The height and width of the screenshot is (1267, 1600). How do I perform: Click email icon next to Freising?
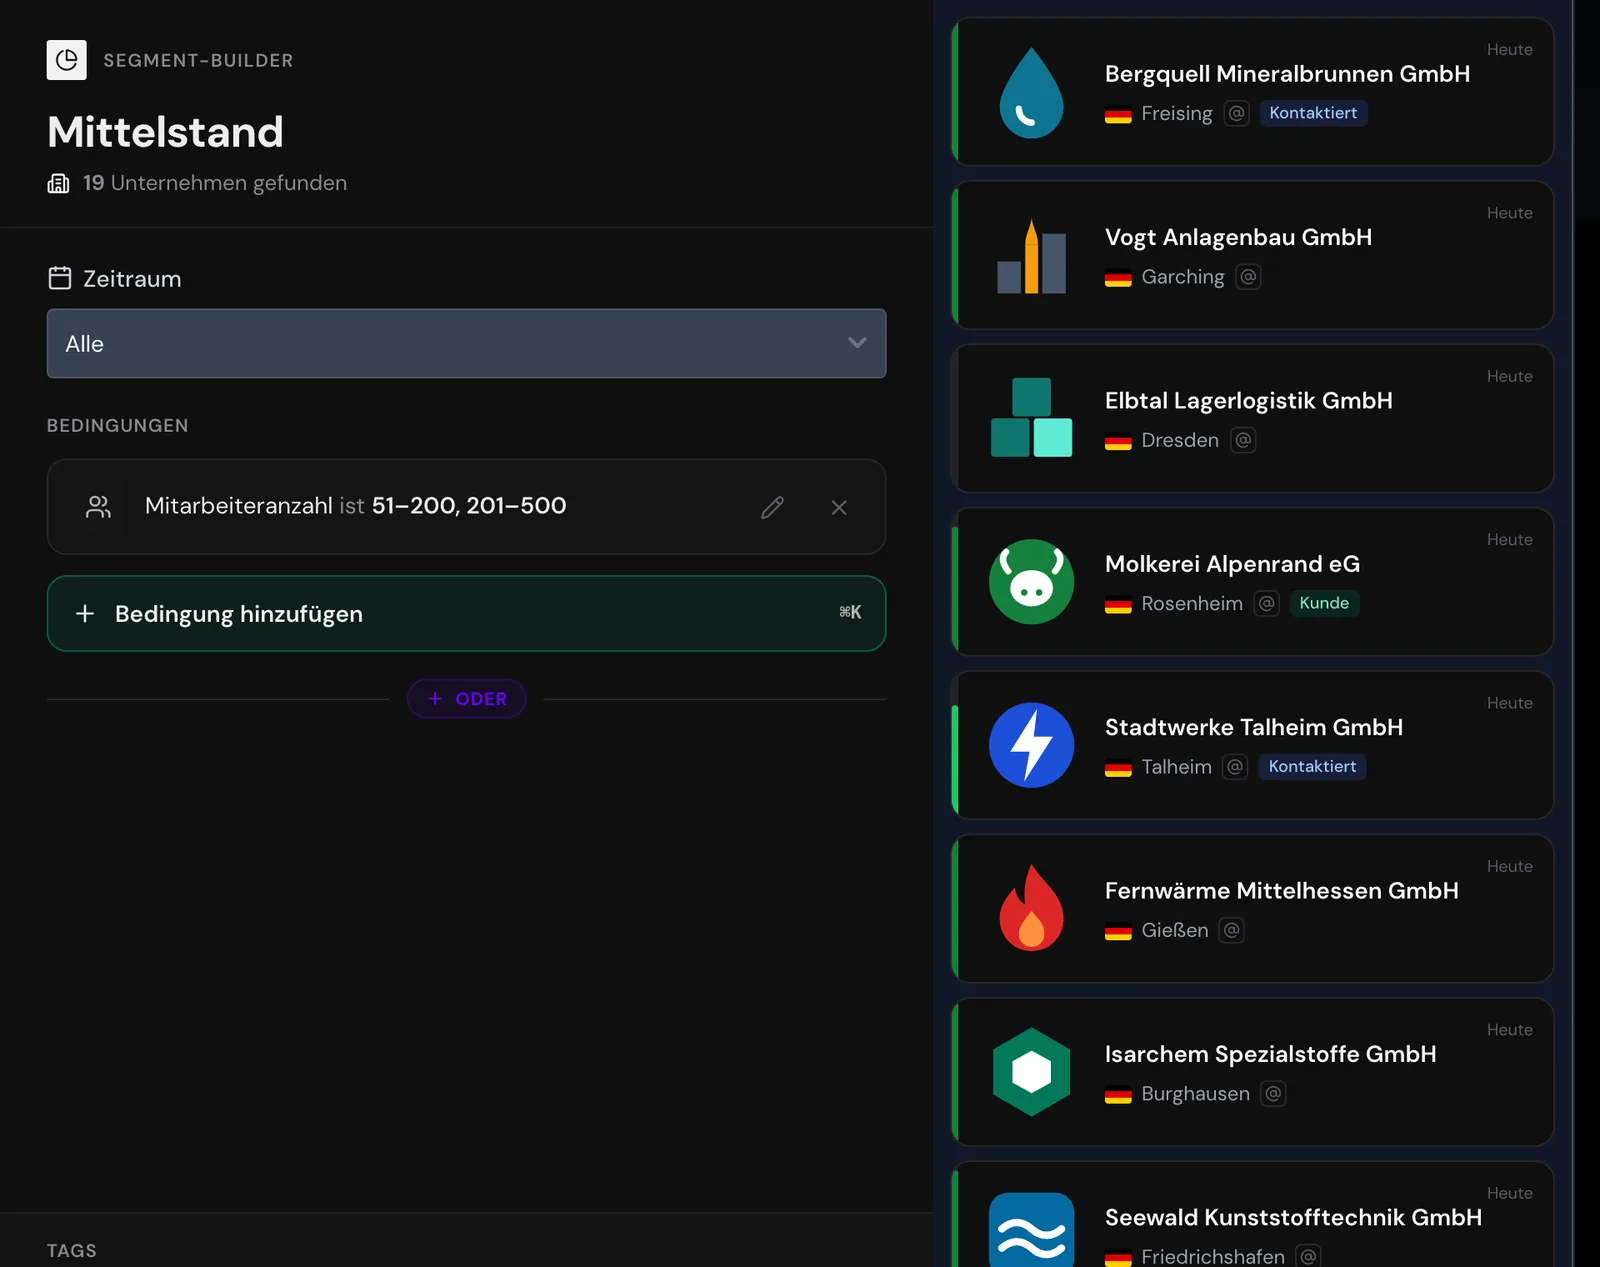pos(1237,113)
